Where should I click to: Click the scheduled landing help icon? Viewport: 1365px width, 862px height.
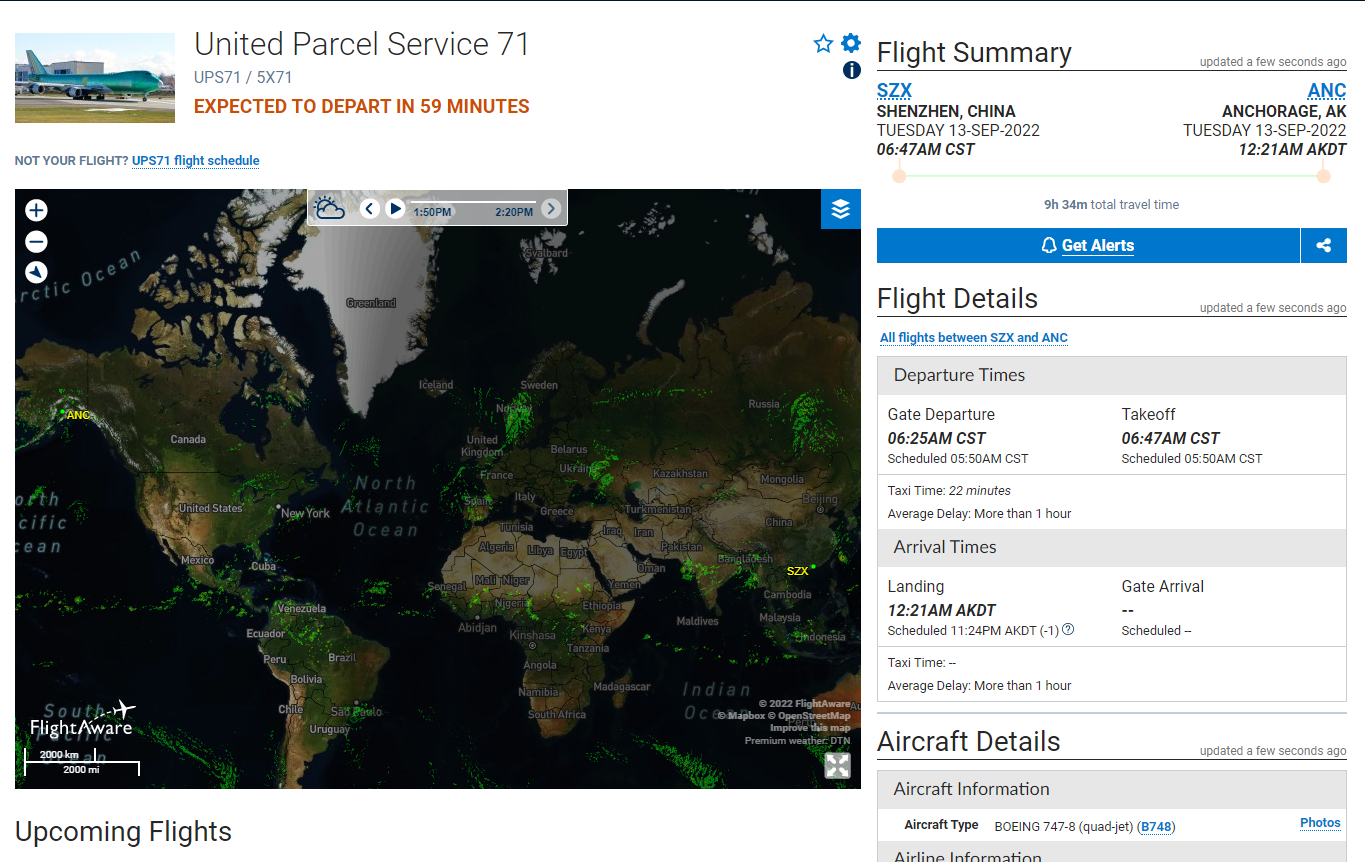pyautogui.click(x=1068, y=629)
